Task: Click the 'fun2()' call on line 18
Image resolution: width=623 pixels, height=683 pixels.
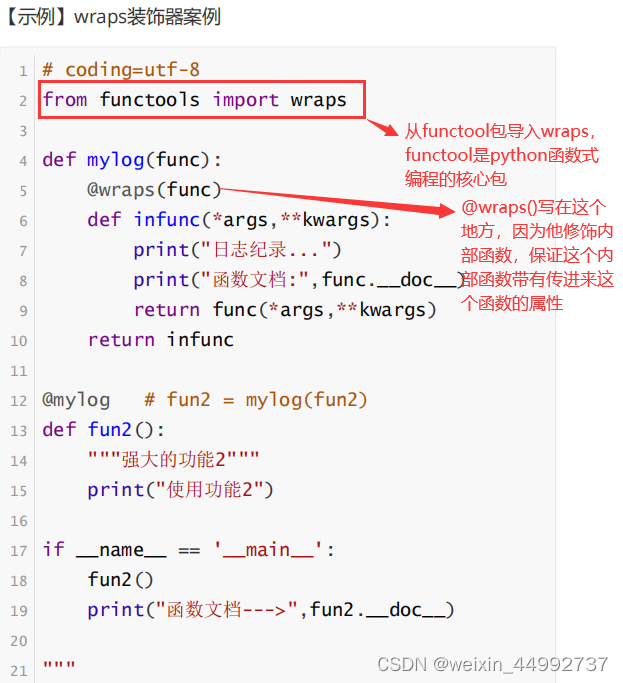Action: [121, 580]
